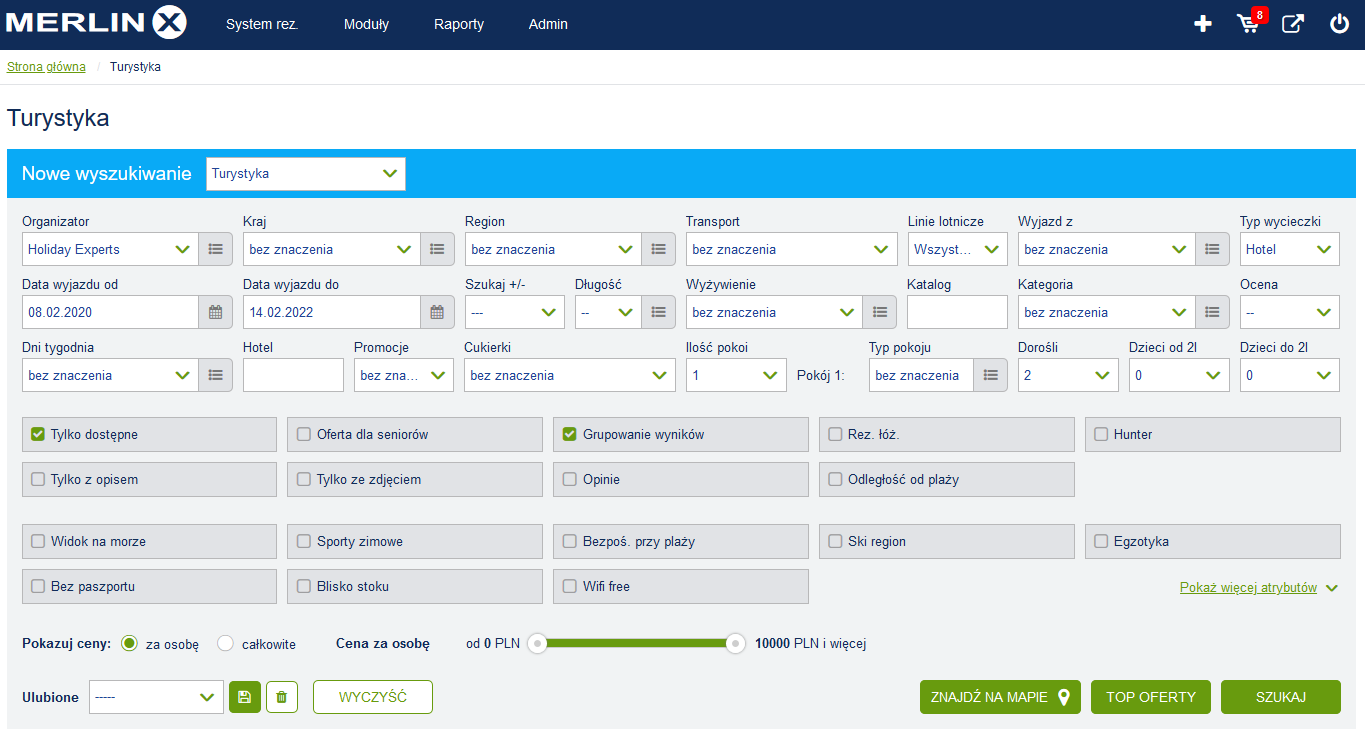Select całkowite price radio
Image resolution: width=1365 pixels, height=735 pixels.
pyautogui.click(x=225, y=643)
